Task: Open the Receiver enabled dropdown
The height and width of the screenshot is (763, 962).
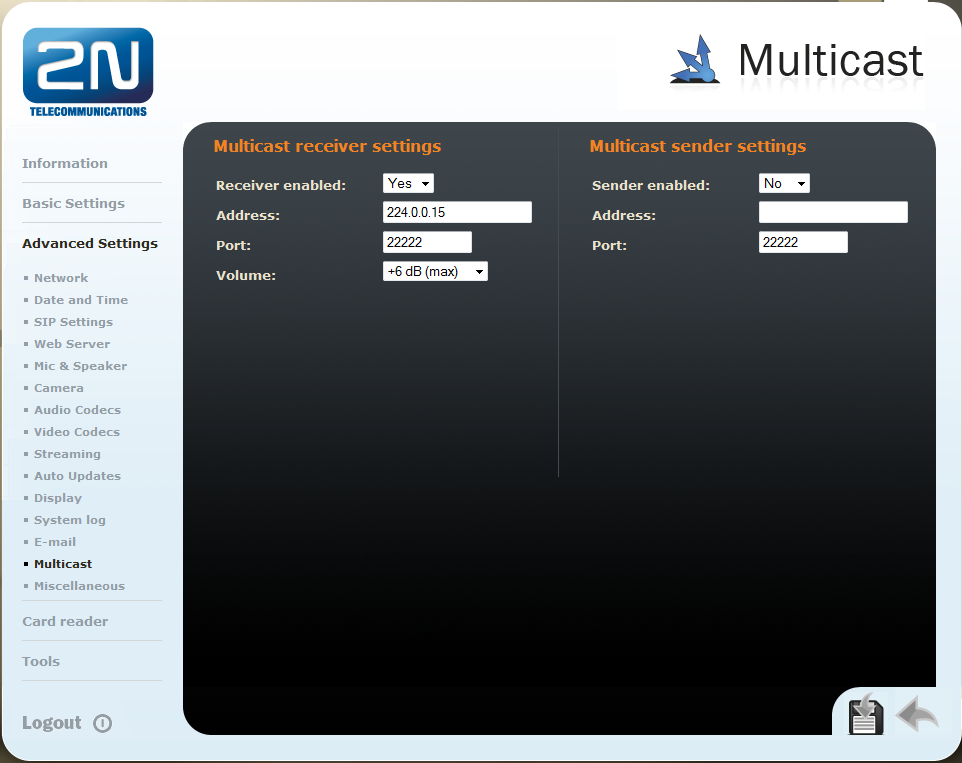Action: pos(408,184)
